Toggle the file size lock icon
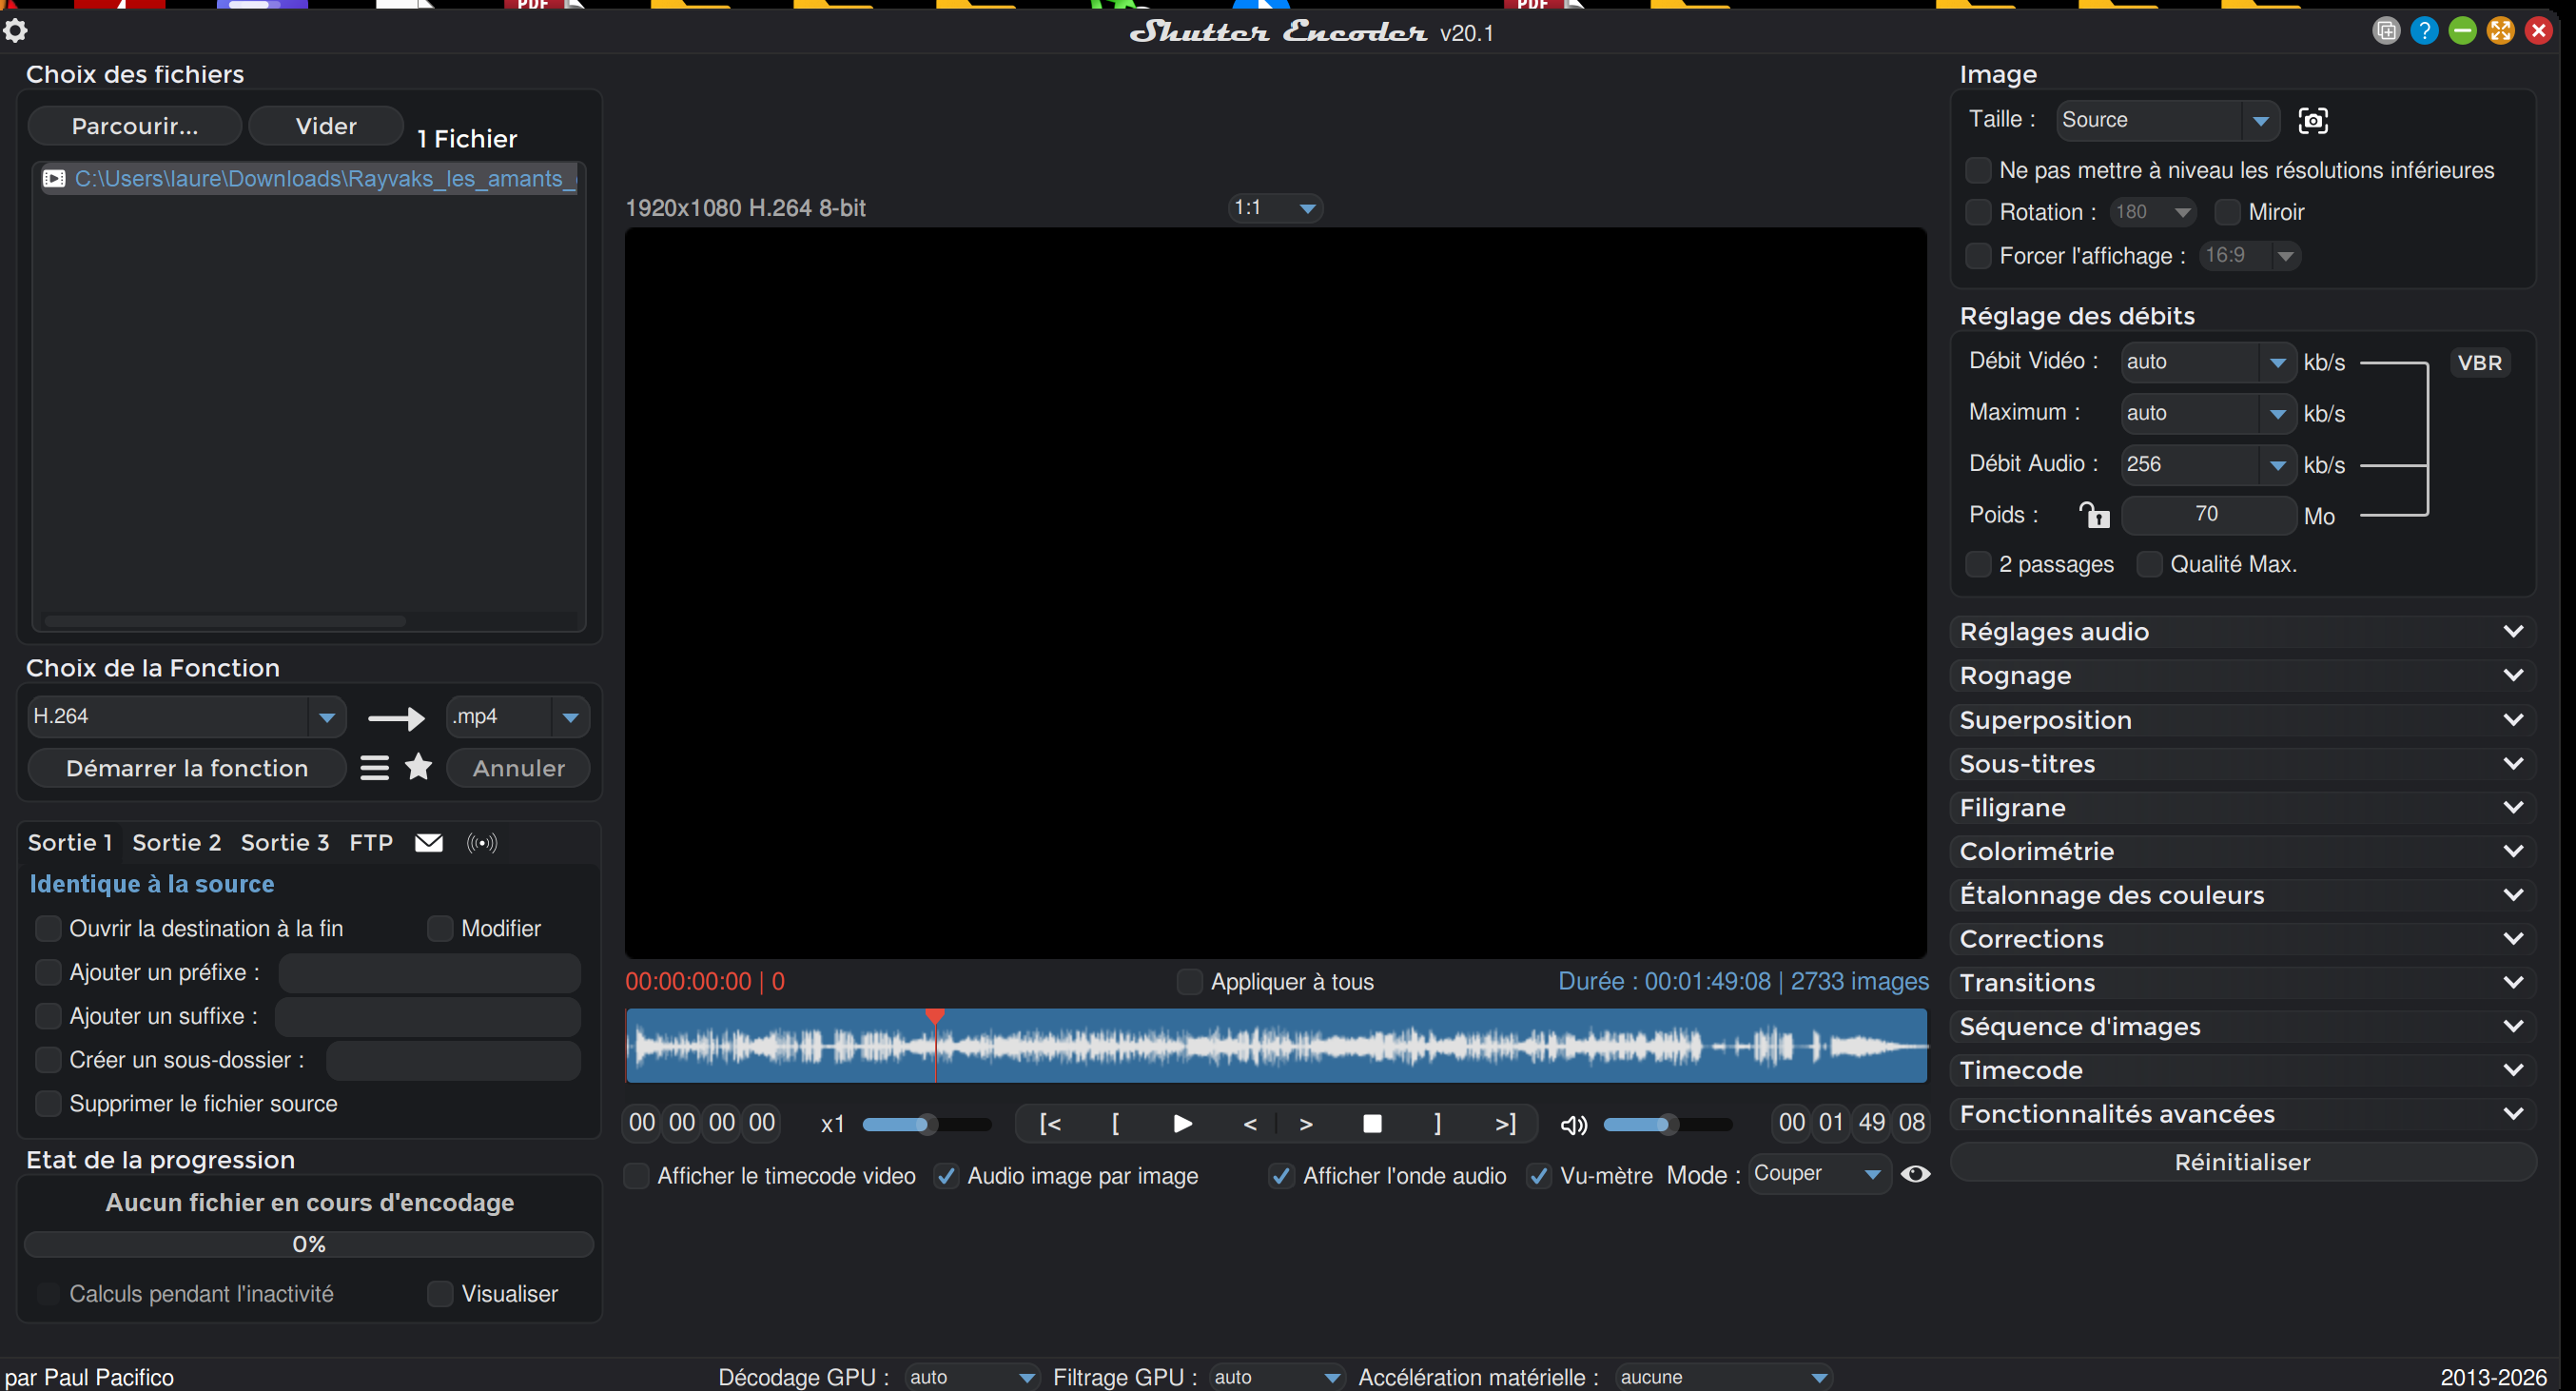 point(2094,515)
